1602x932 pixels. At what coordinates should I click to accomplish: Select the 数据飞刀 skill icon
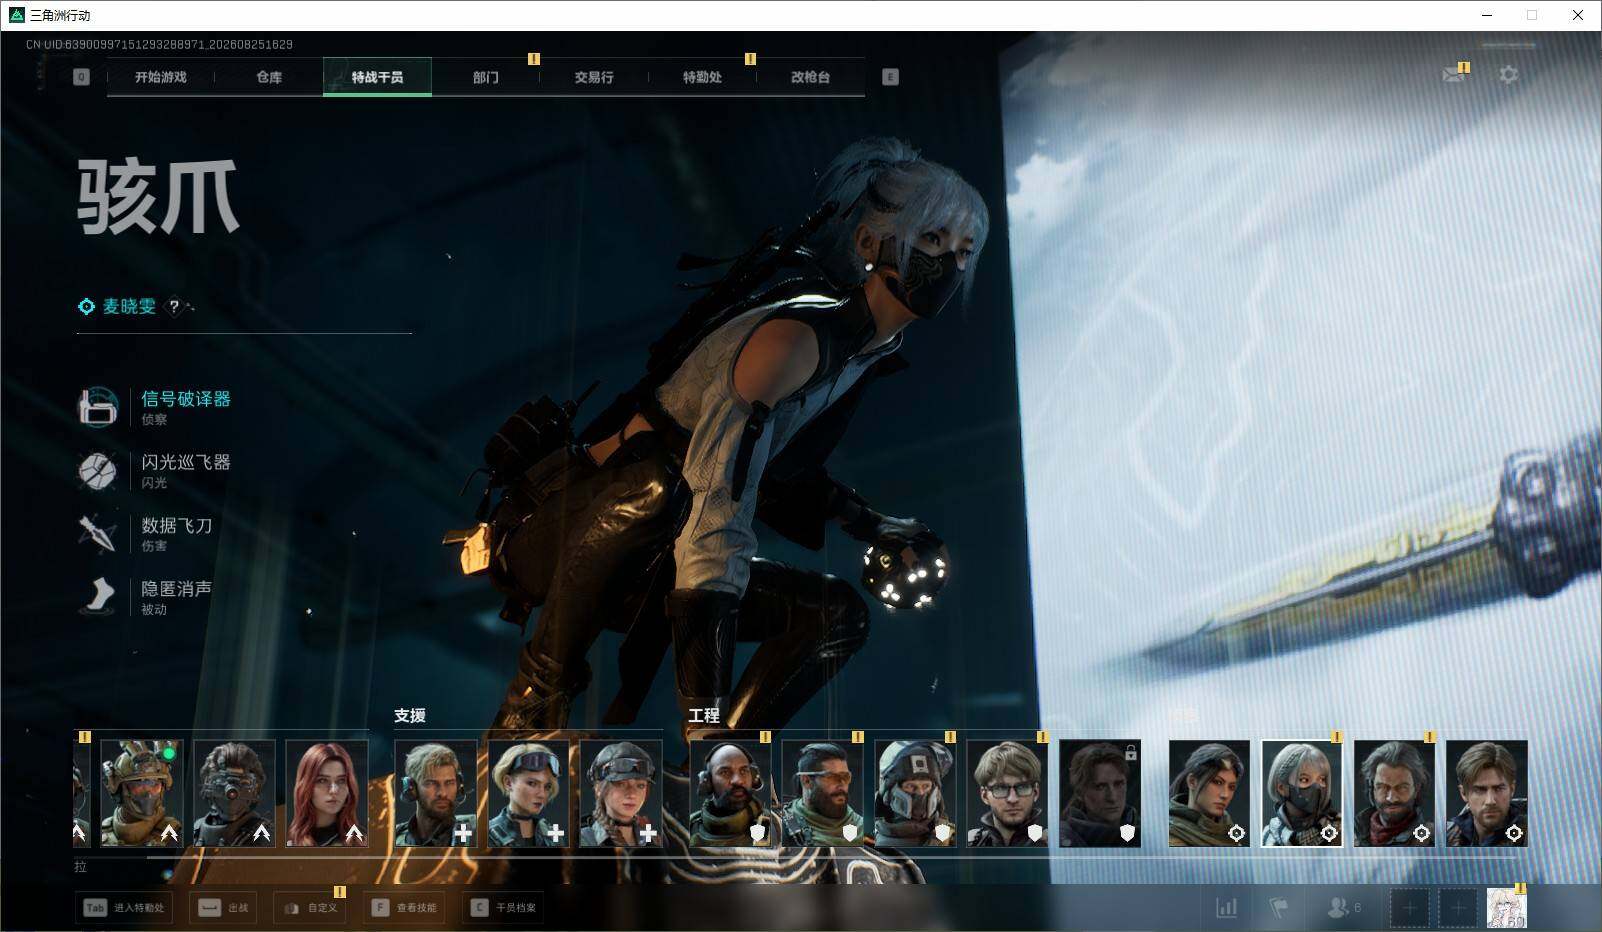(x=97, y=533)
